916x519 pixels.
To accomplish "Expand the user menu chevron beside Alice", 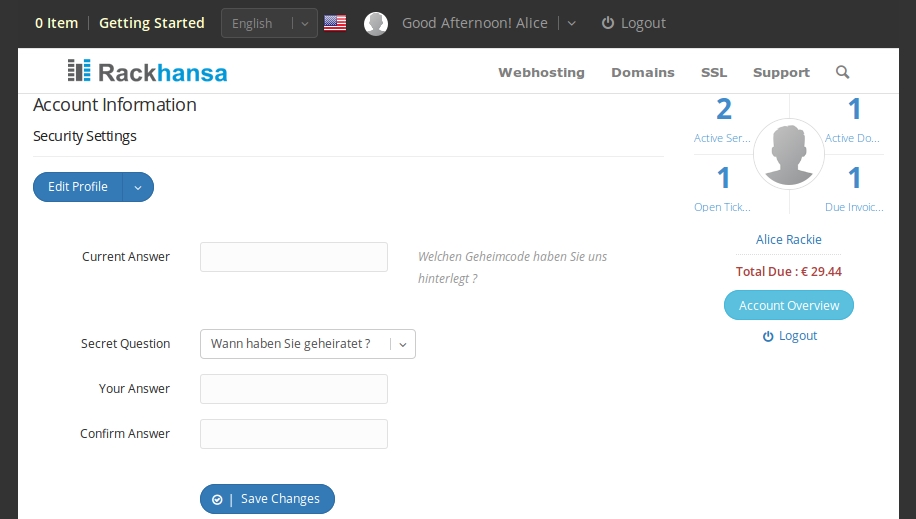I will tap(571, 23).
